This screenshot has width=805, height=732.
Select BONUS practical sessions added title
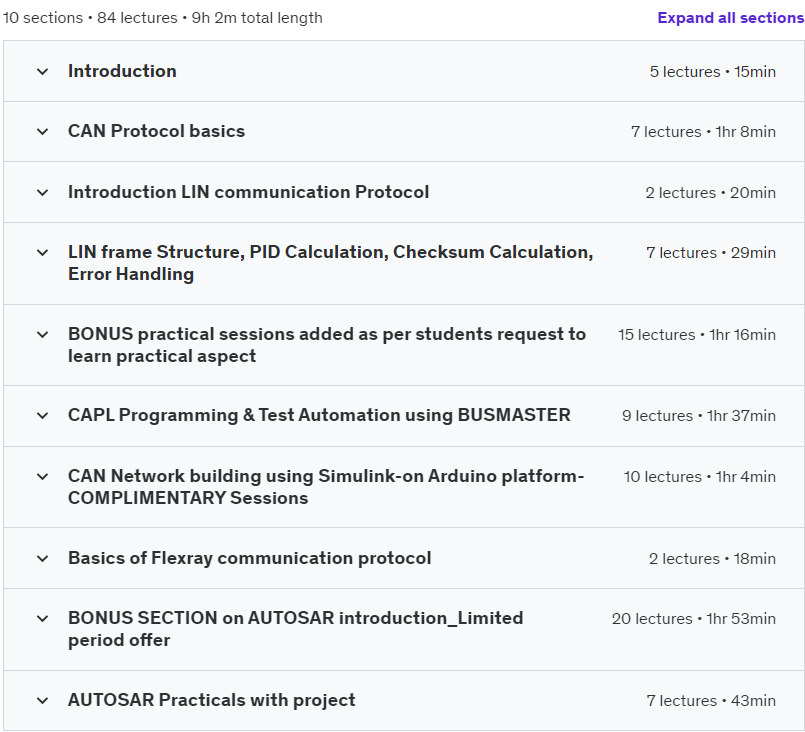tap(327, 345)
